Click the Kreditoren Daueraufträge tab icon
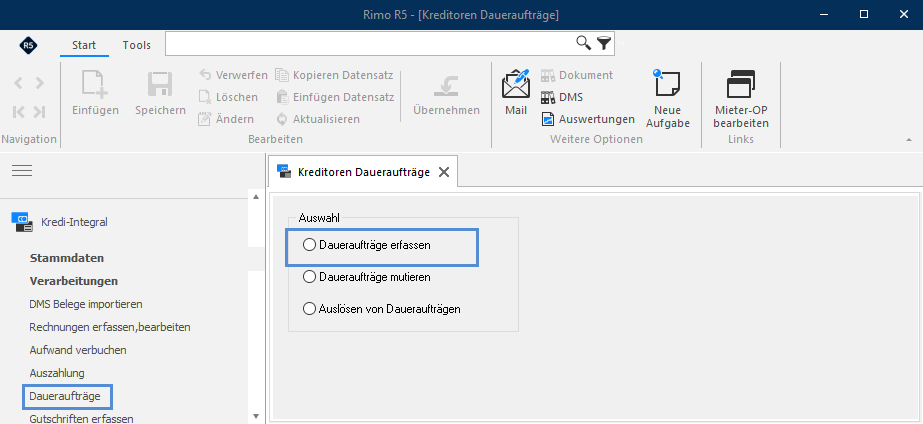 coord(284,171)
